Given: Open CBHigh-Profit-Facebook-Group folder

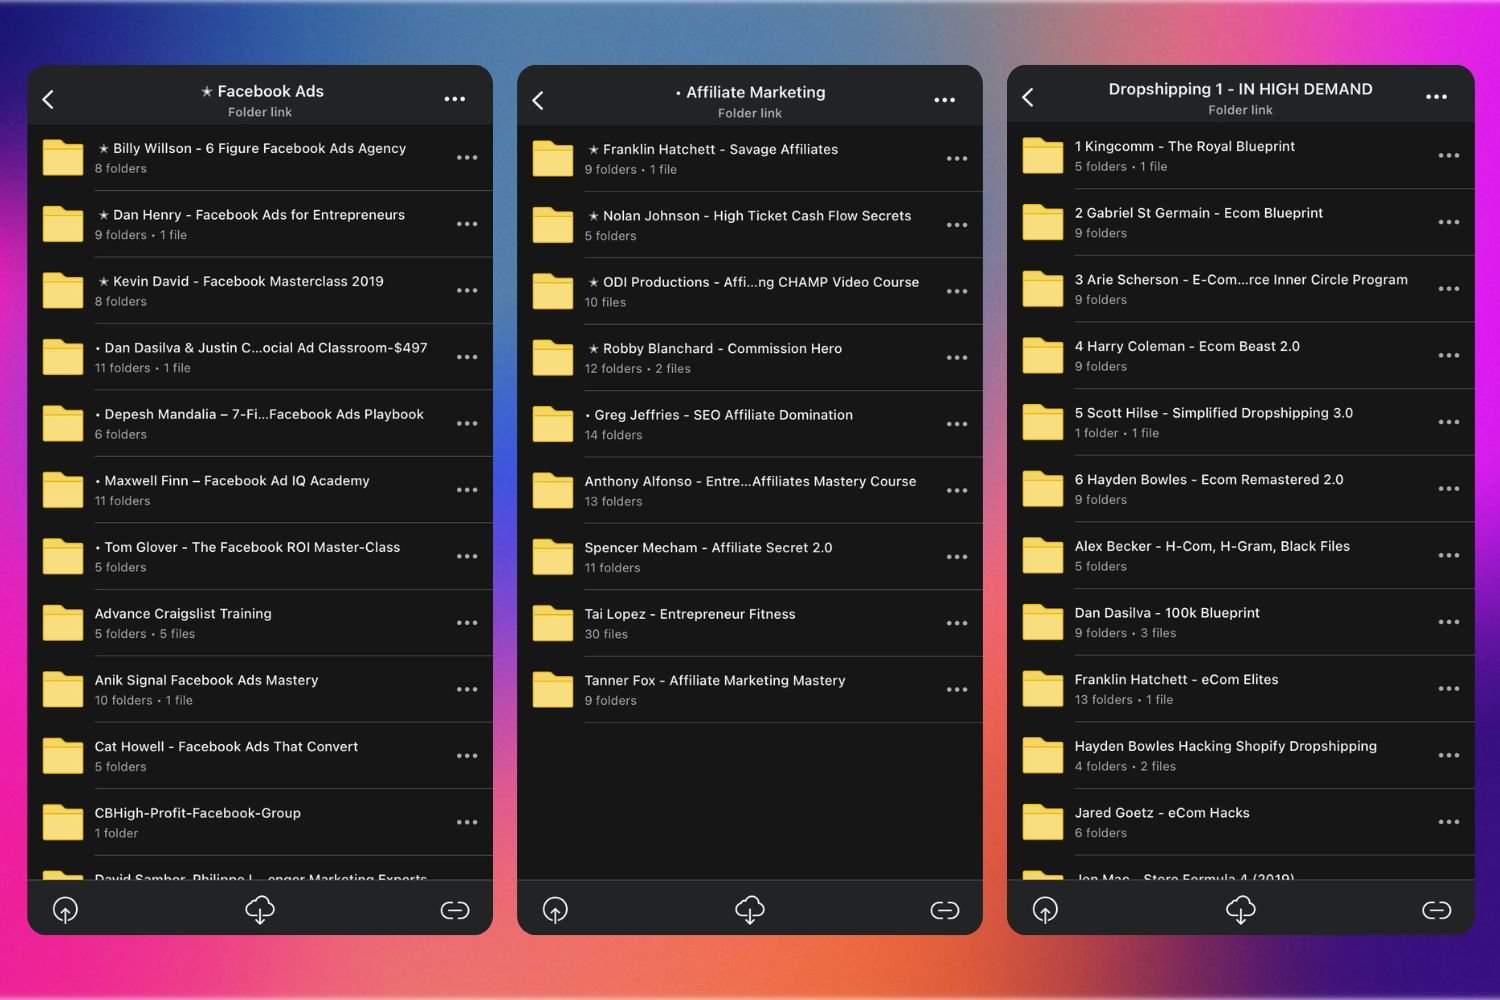Looking at the screenshot, I should [x=260, y=823].
